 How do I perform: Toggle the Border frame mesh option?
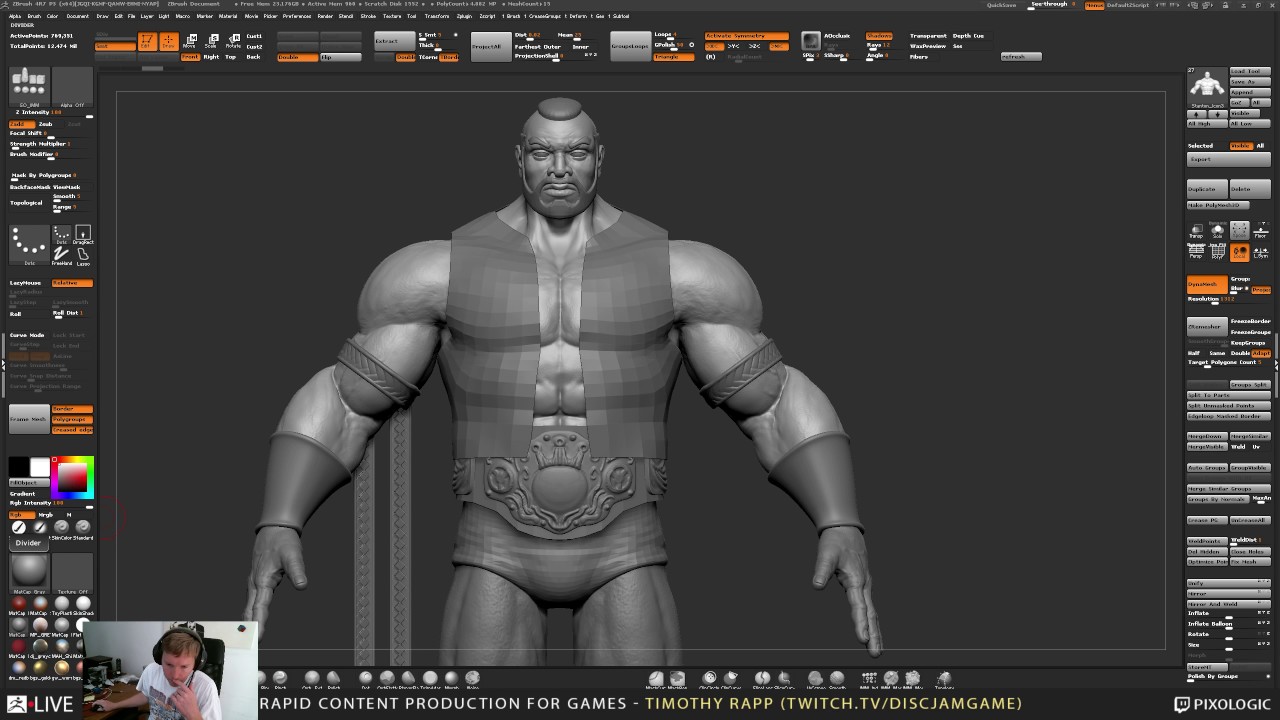[72, 409]
